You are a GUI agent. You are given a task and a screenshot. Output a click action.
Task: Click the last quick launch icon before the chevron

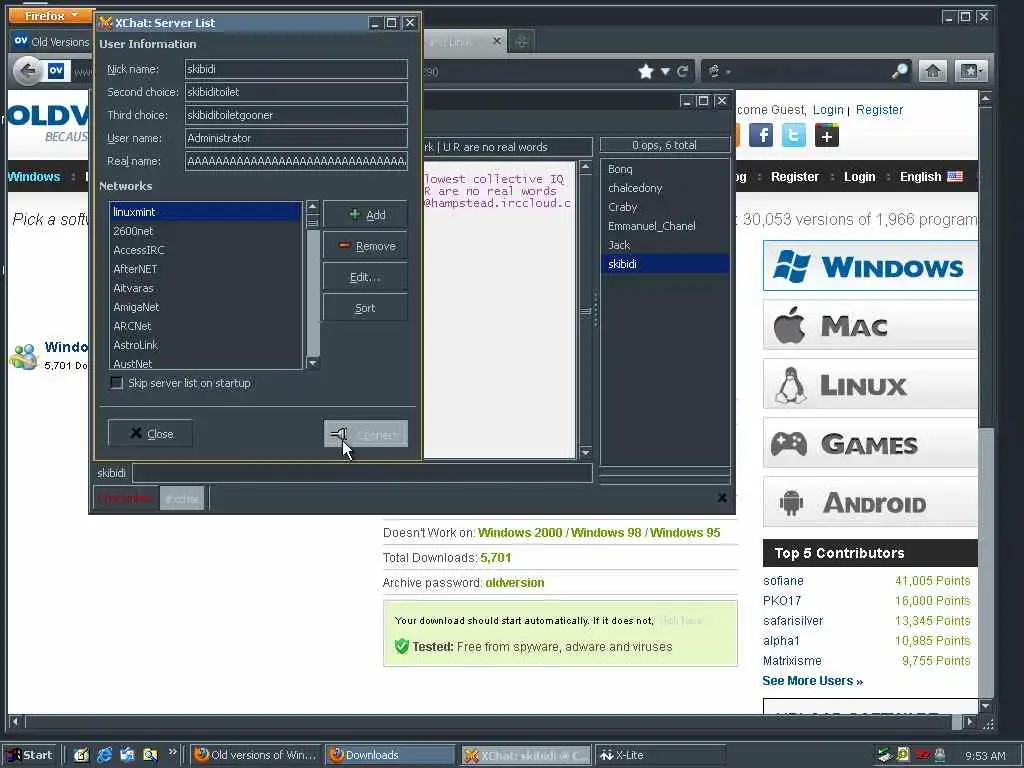(150, 755)
